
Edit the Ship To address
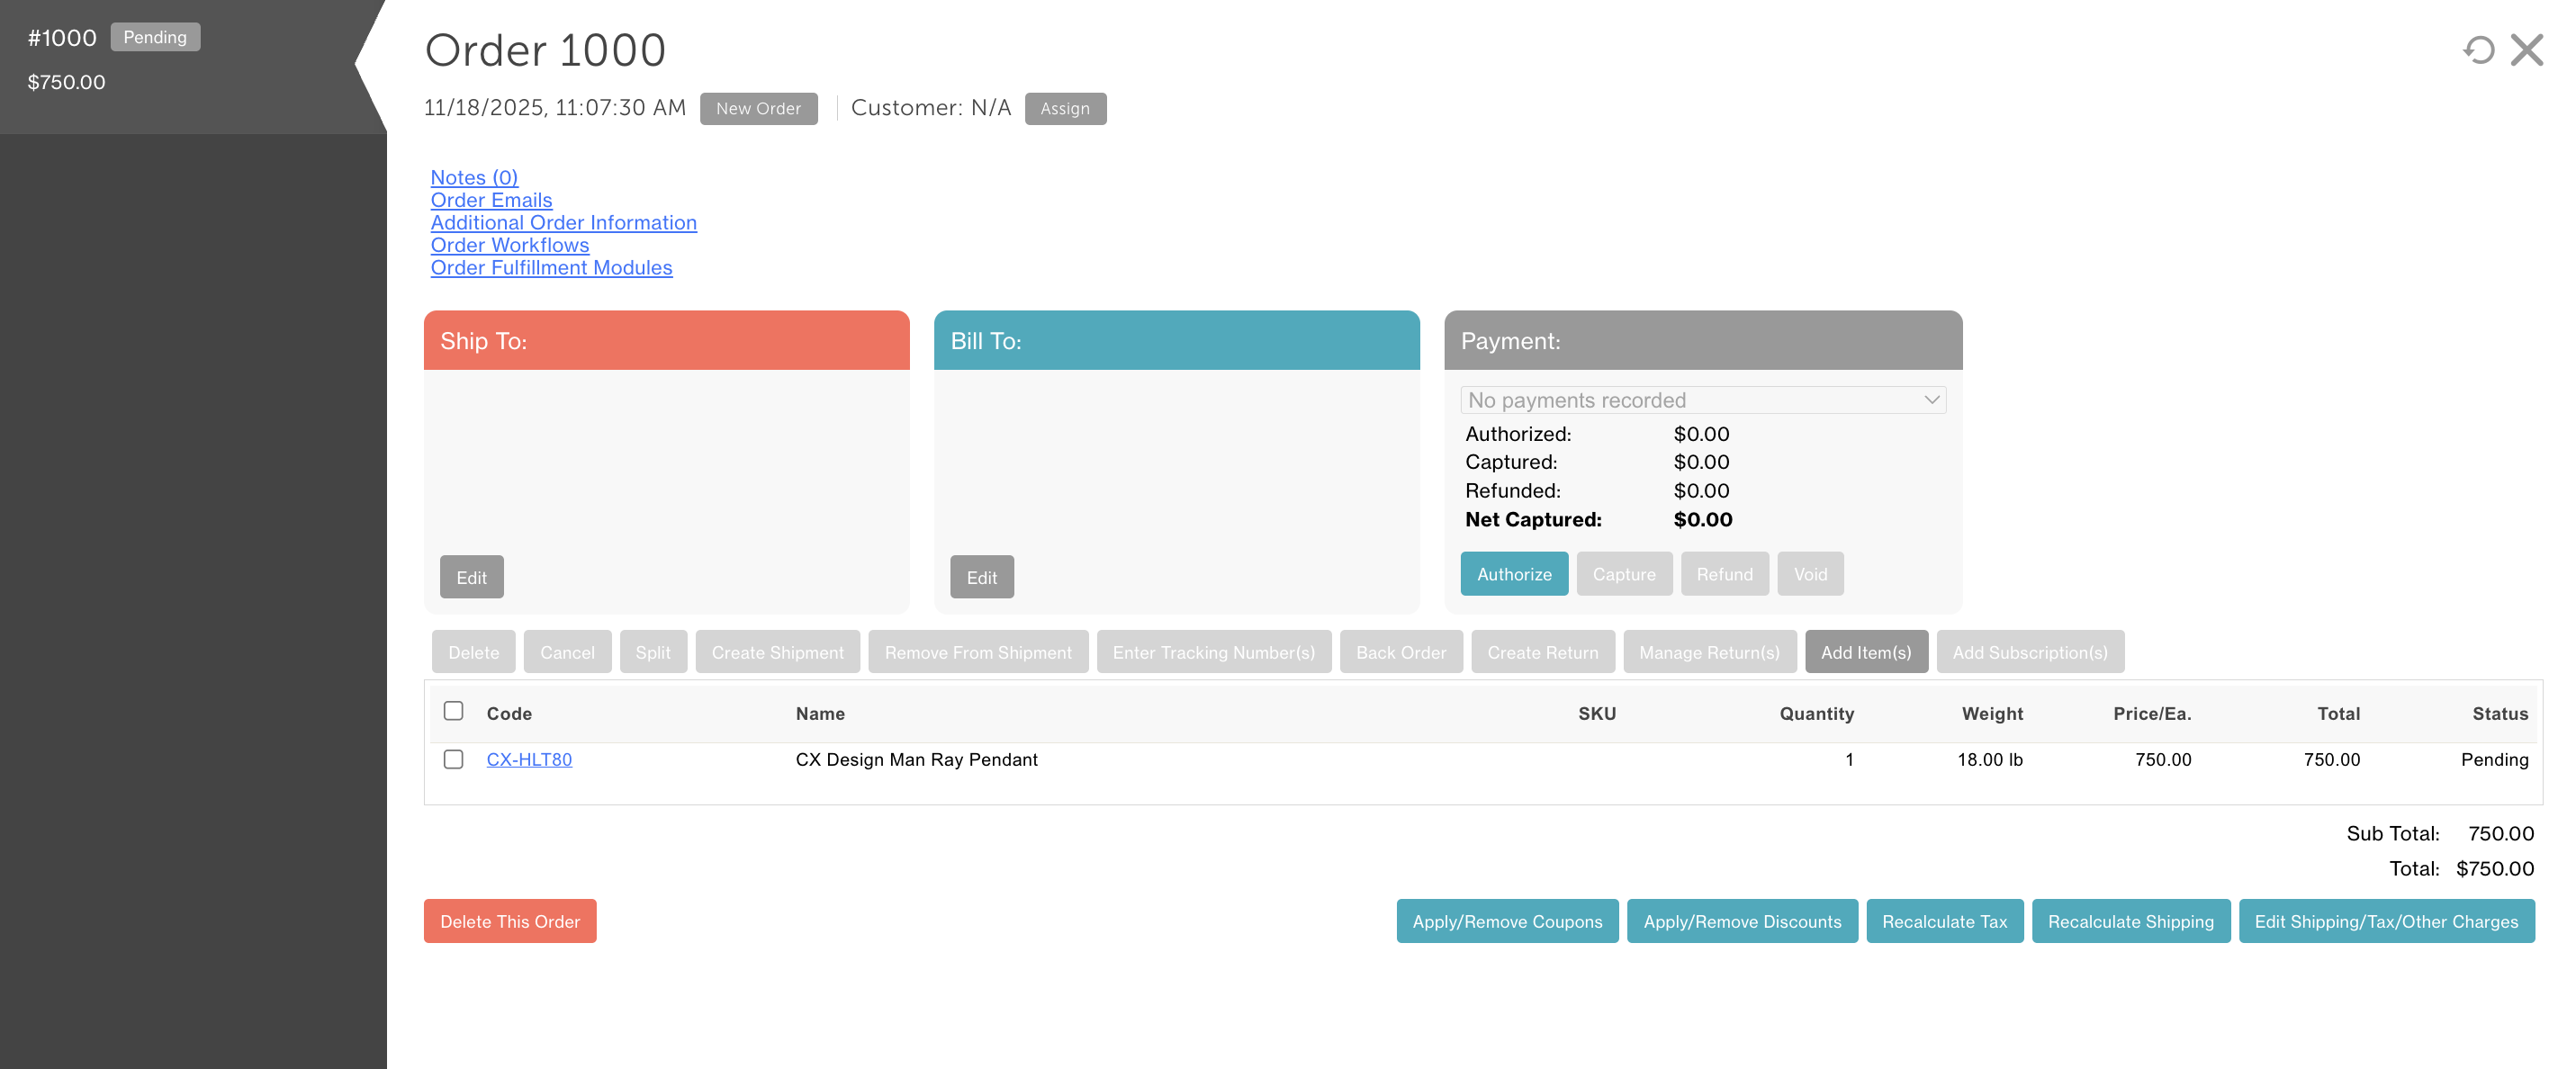click(x=471, y=577)
